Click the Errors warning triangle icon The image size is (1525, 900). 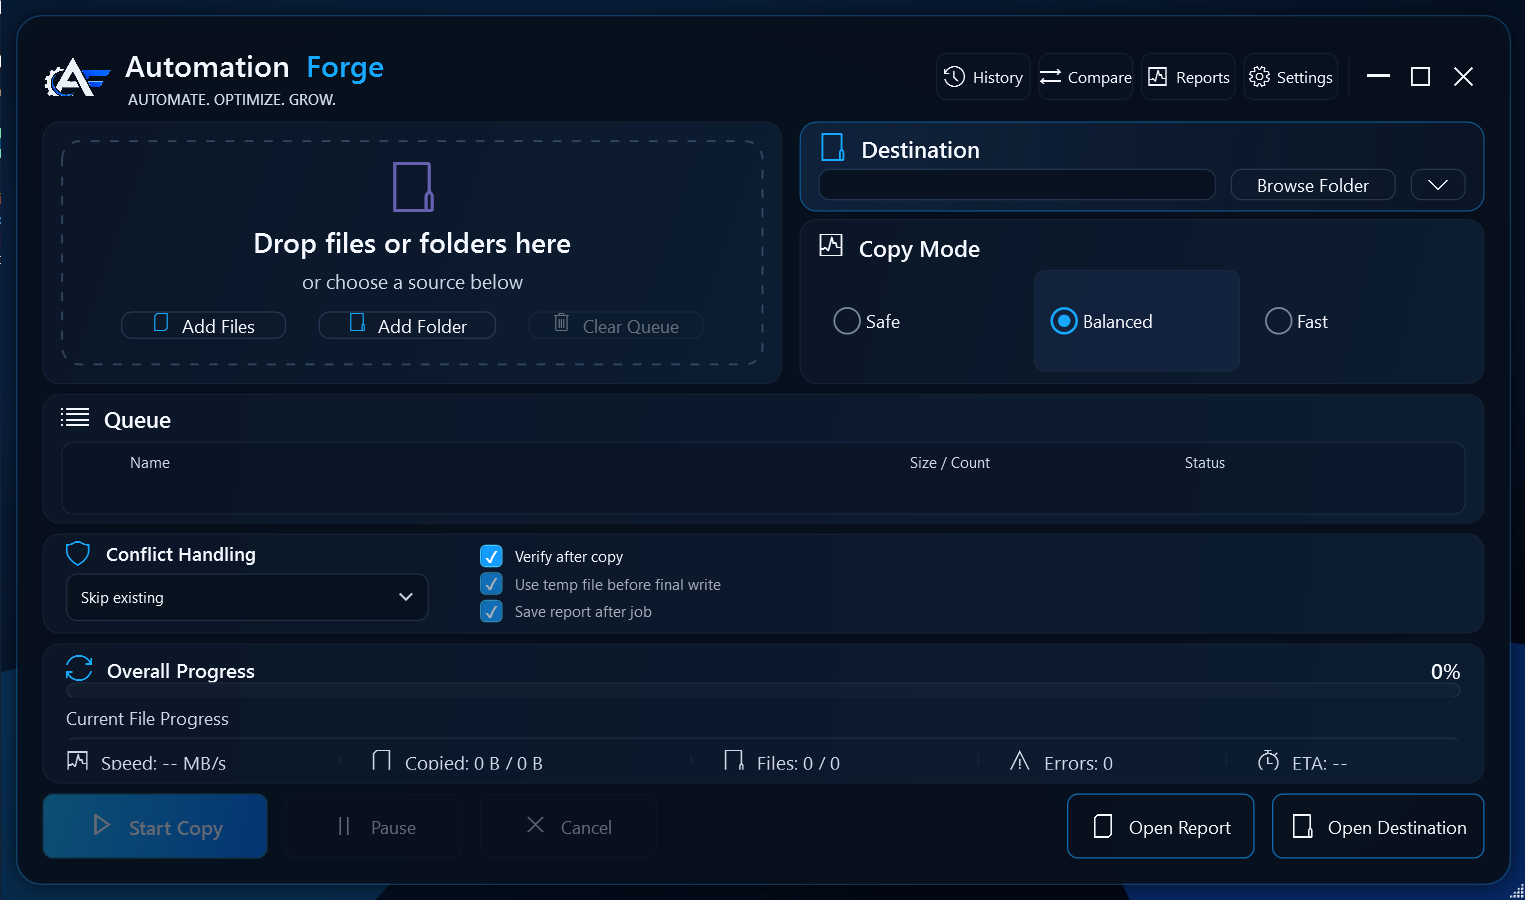(x=1020, y=761)
